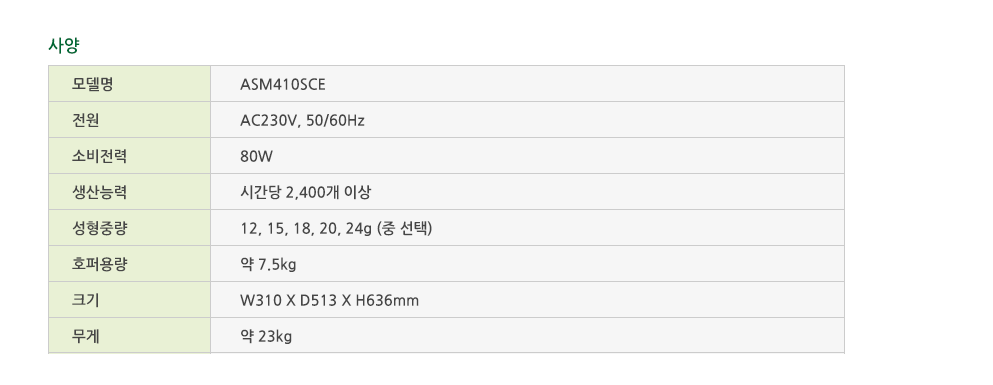Viewport: 993px width, 385px height.
Task: Select the 무게 label cell
Action: (129, 336)
